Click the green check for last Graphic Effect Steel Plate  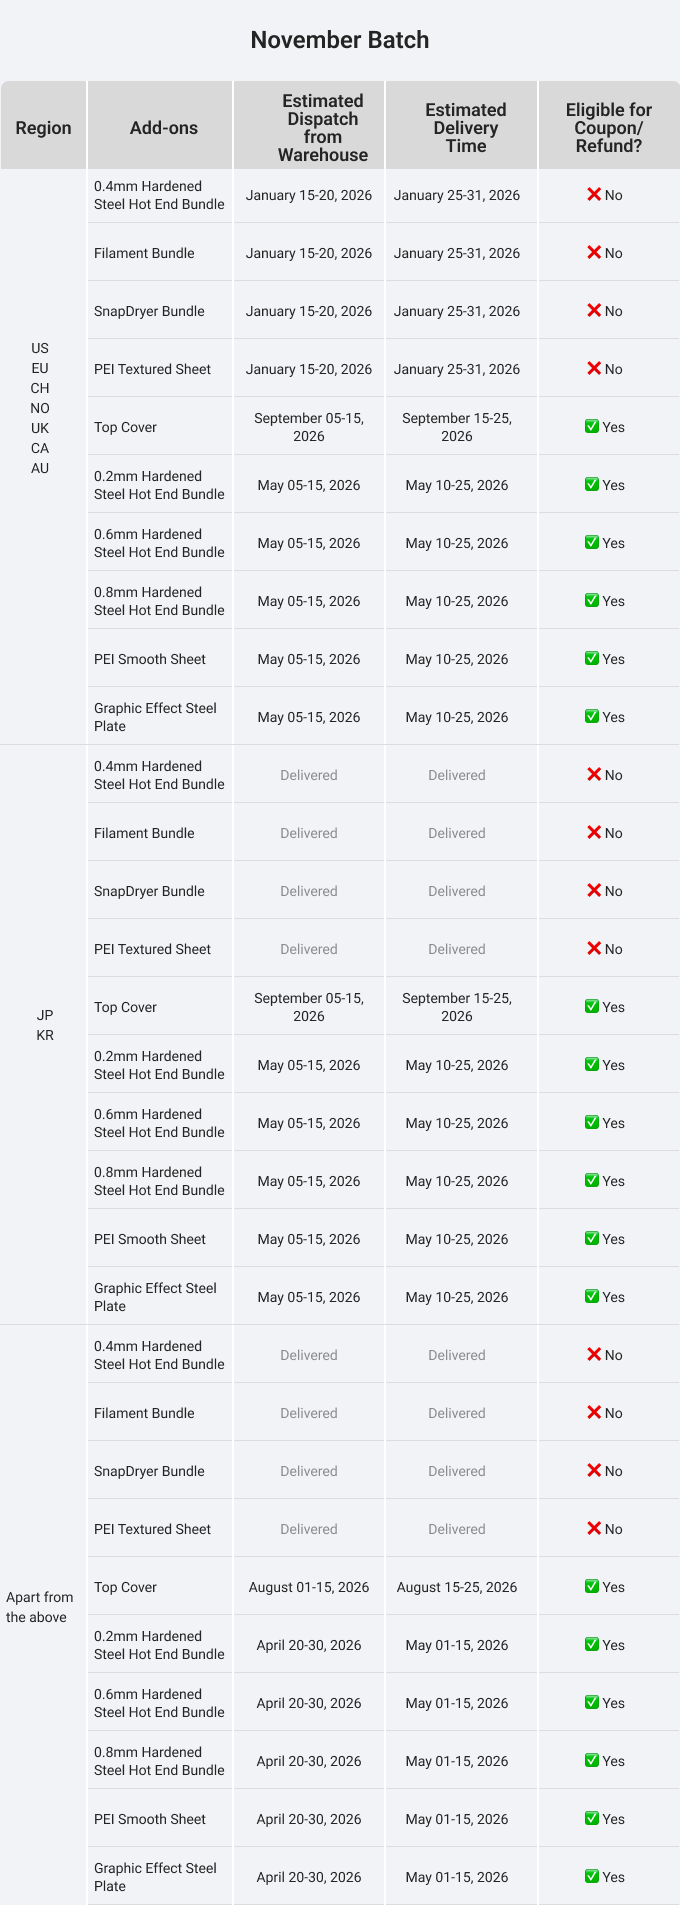pos(592,1877)
